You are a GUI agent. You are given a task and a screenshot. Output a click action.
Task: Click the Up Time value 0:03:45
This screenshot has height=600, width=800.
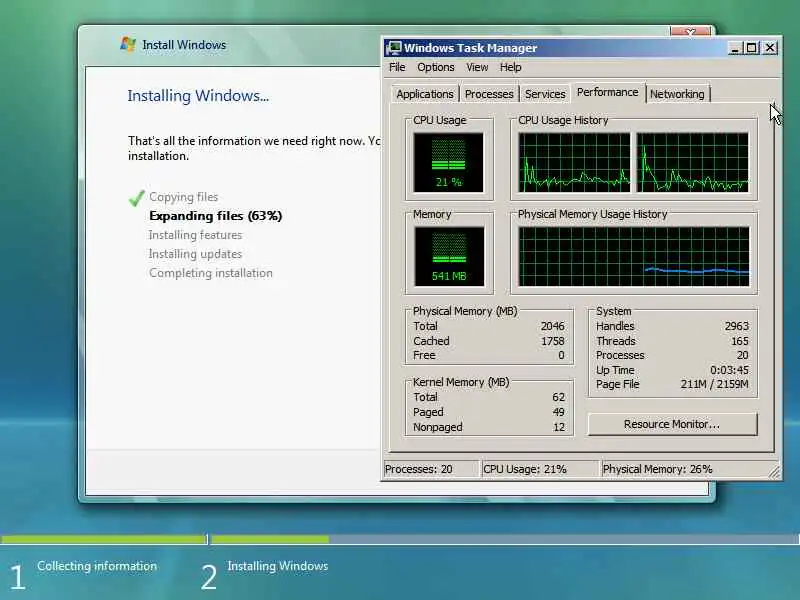(x=730, y=370)
